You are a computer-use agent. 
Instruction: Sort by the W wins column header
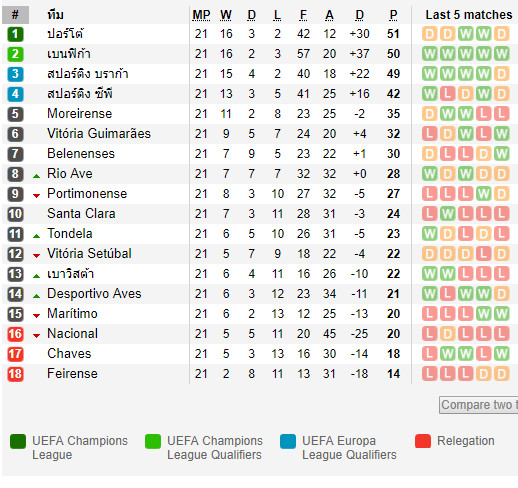[226, 15]
